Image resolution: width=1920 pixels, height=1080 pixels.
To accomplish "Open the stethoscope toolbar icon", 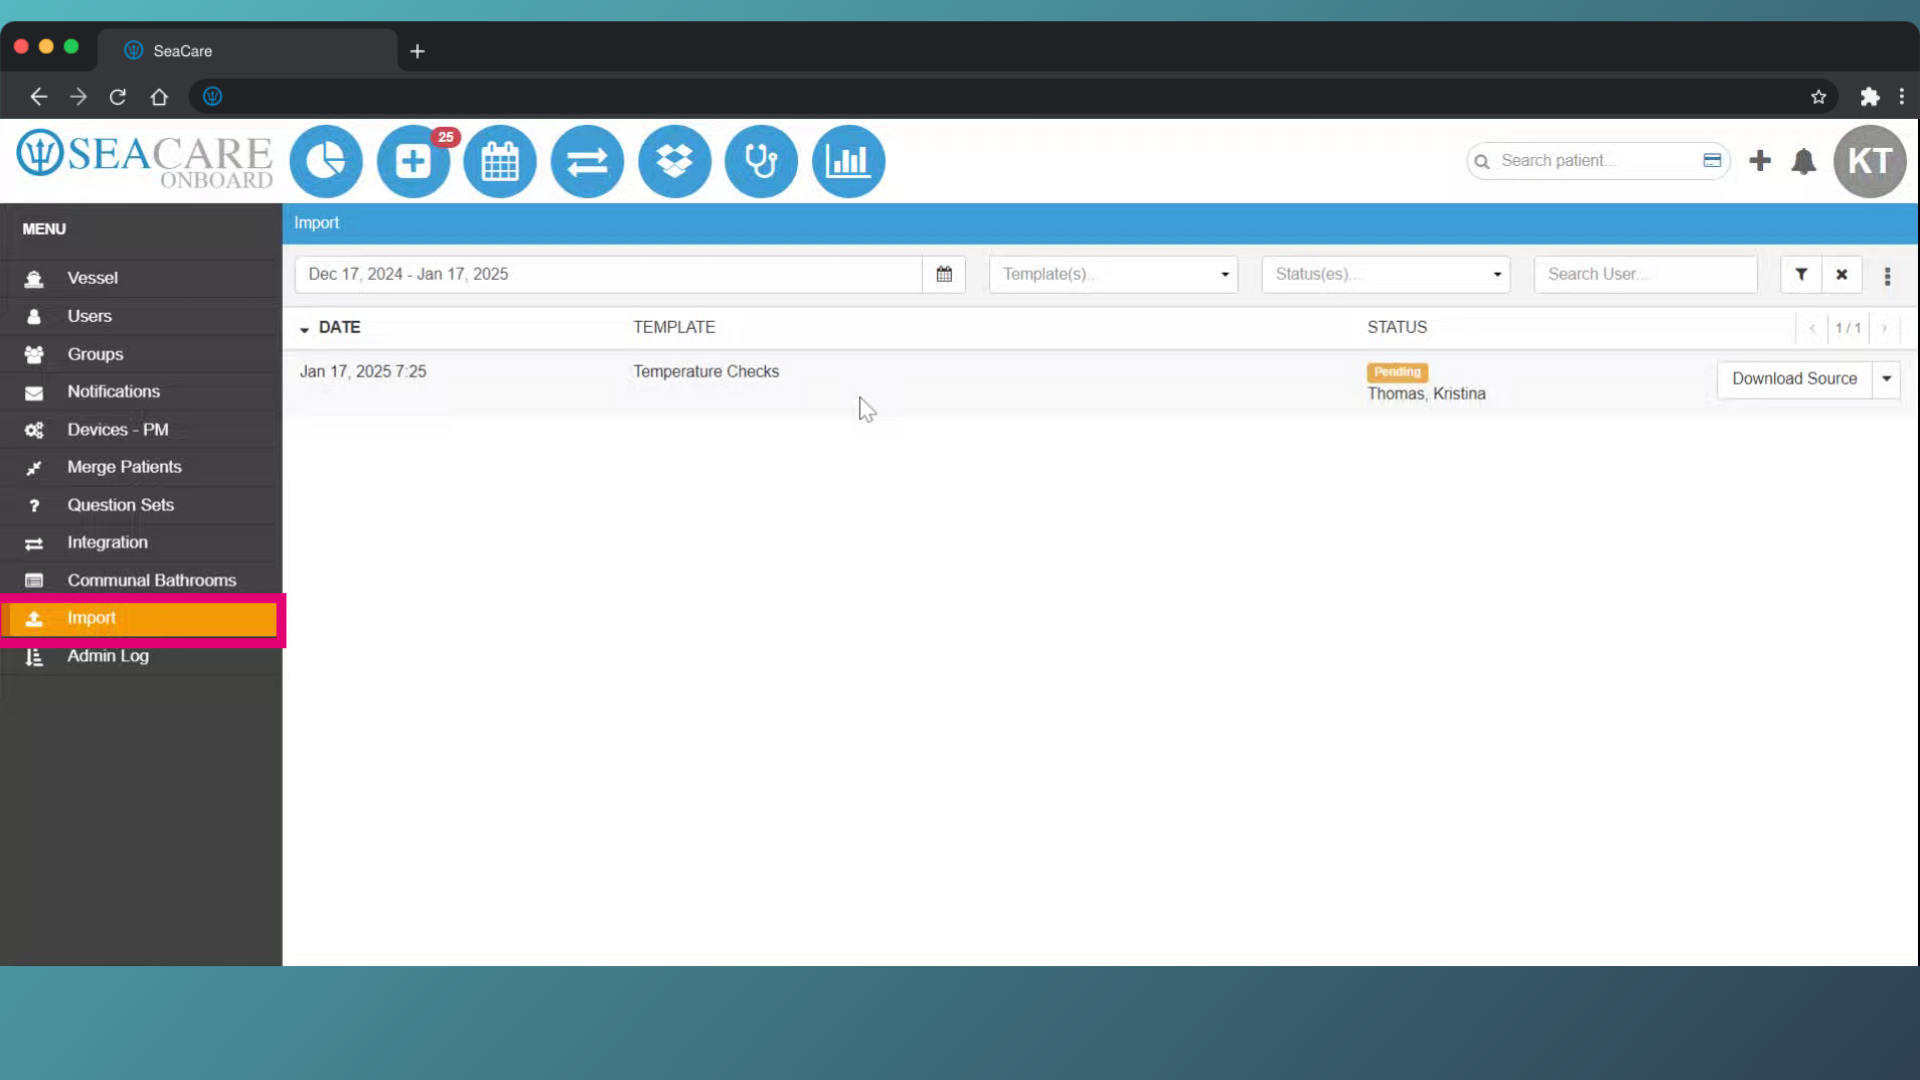I will 761,161.
